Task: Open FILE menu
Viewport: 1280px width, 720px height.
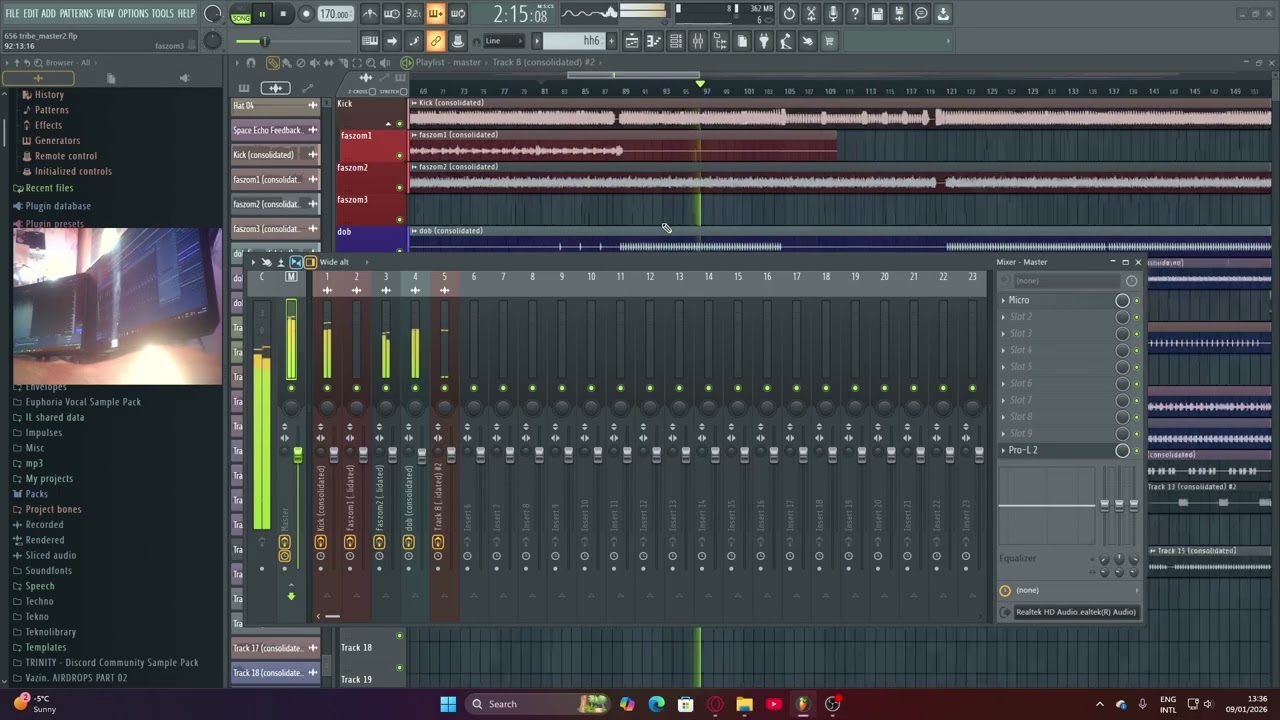Action: (x=13, y=14)
